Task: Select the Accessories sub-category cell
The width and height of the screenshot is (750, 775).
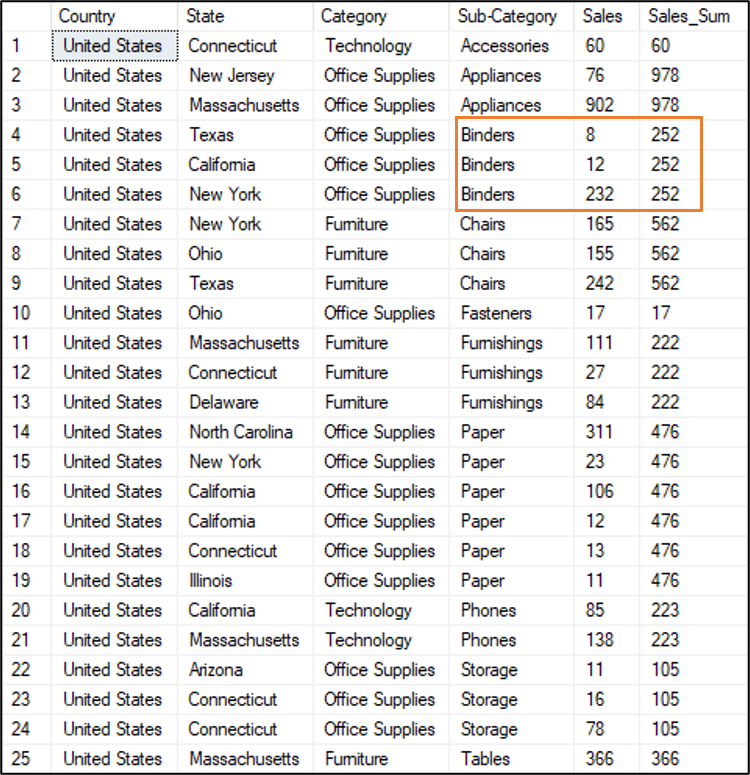Action: pos(505,46)
